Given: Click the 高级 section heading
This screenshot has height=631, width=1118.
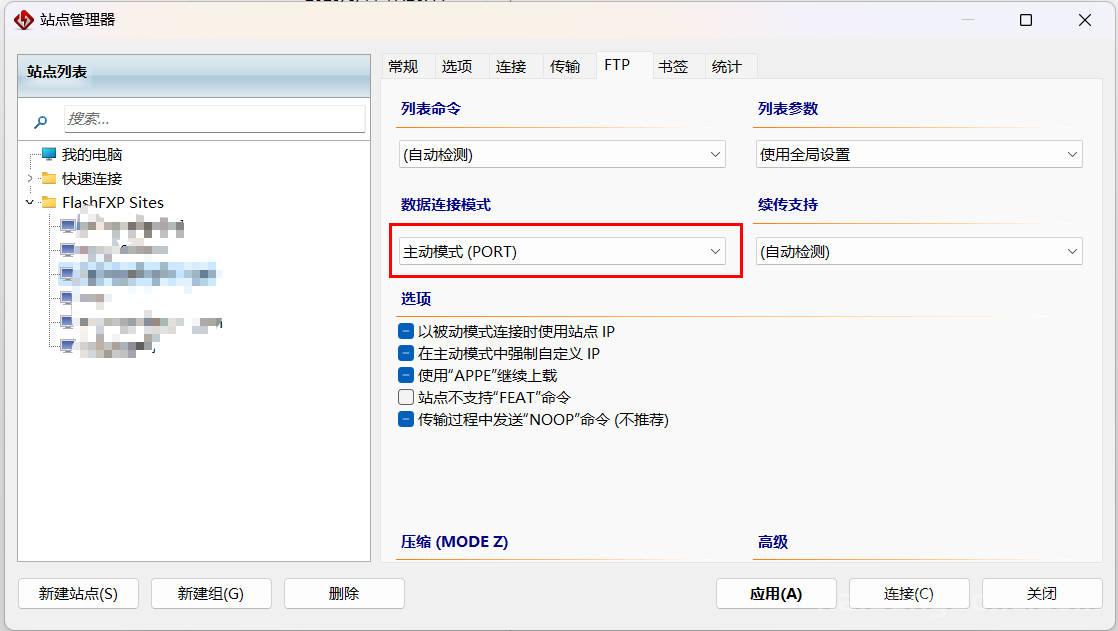Looking at the screenshot, I should point(773,542).
